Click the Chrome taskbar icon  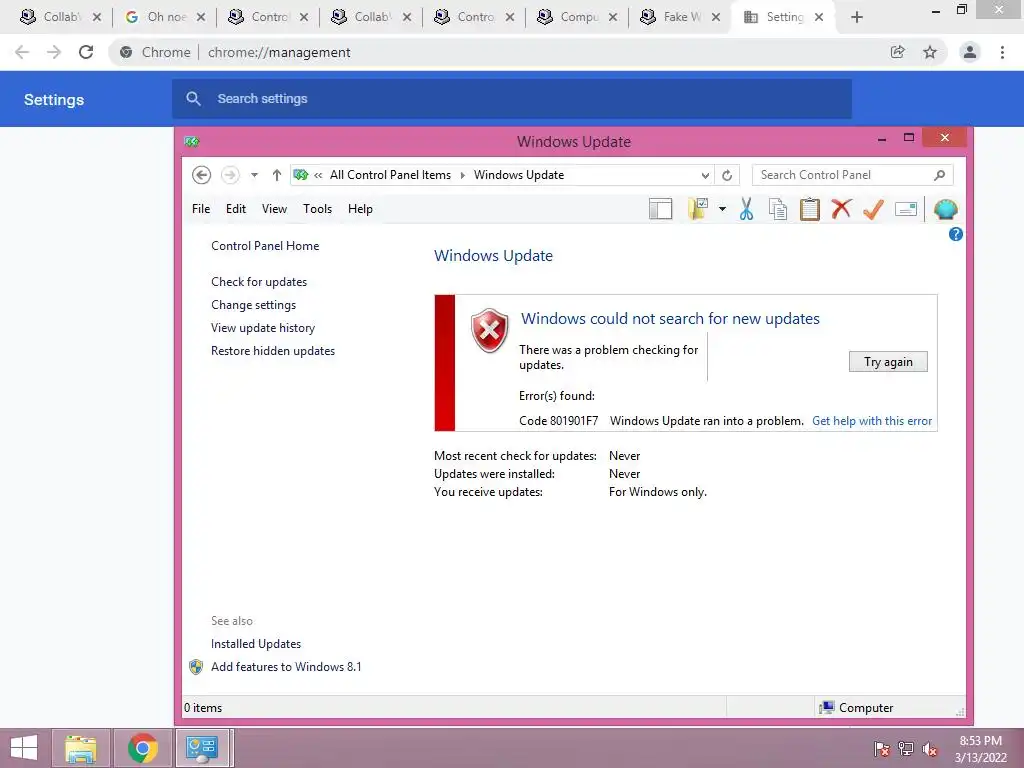point(142,748)
